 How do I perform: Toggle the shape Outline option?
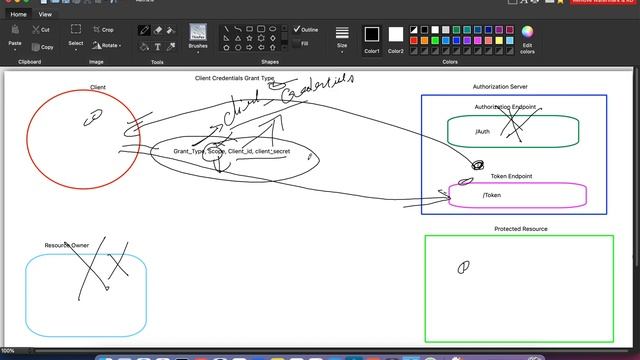[306, 29]
